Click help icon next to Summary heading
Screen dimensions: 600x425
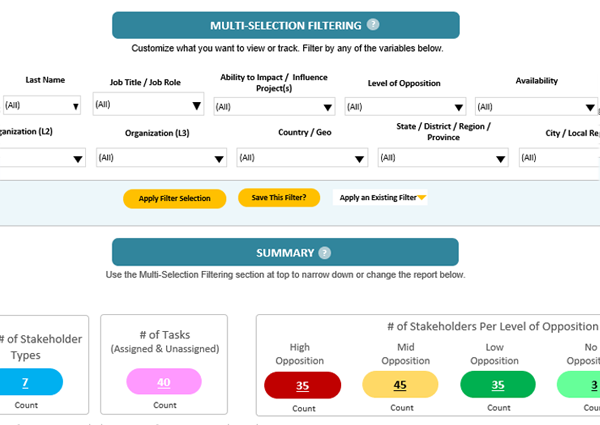pos(324,253)
